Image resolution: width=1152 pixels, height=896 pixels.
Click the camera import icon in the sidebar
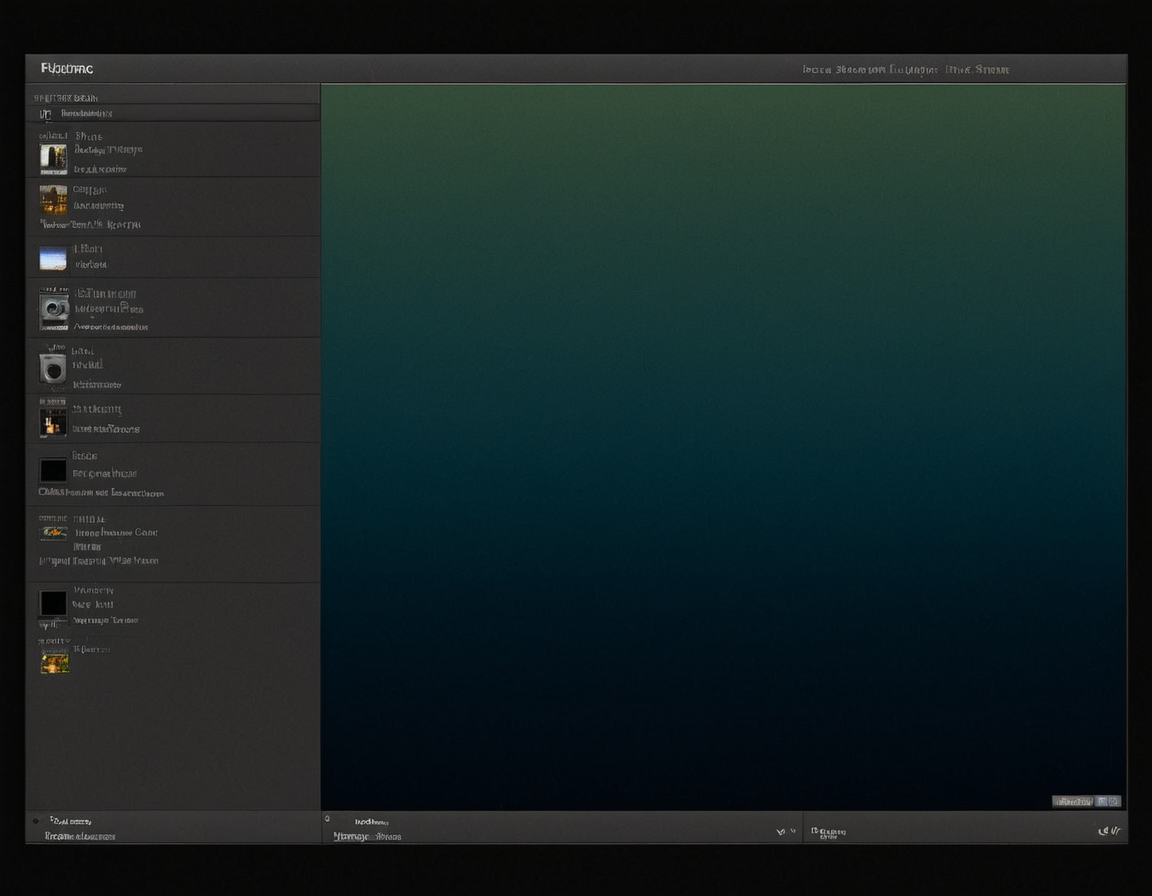pyautogui.click(x=54, y=309)
